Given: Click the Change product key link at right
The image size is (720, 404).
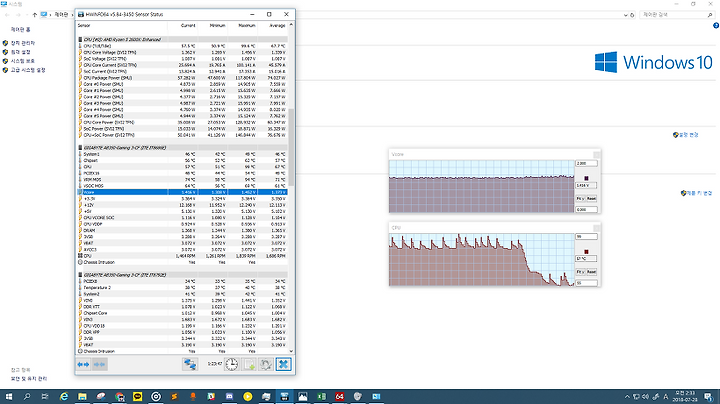Looking at the screenshot, I should point(696,193).
